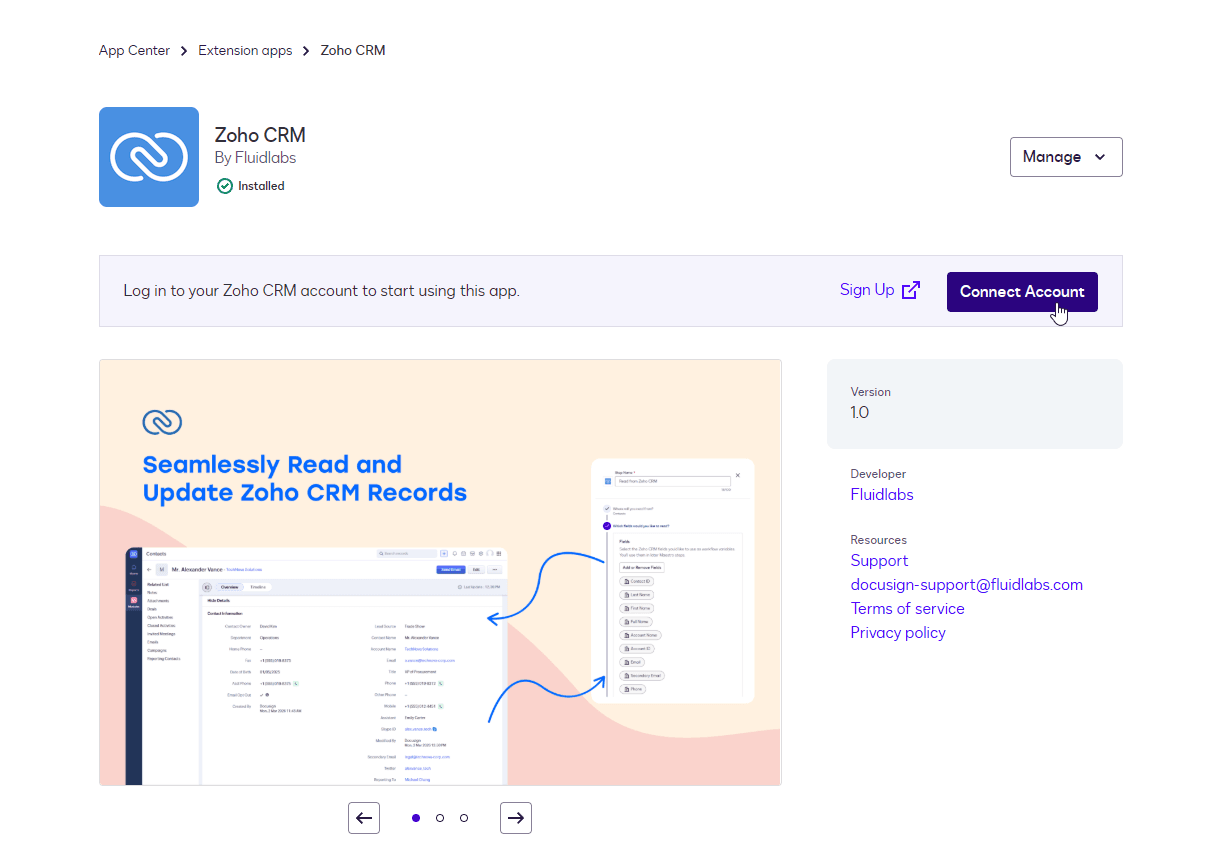Open the Support resource link
This screenshot has height=866, width=1212.
(879, 560)
